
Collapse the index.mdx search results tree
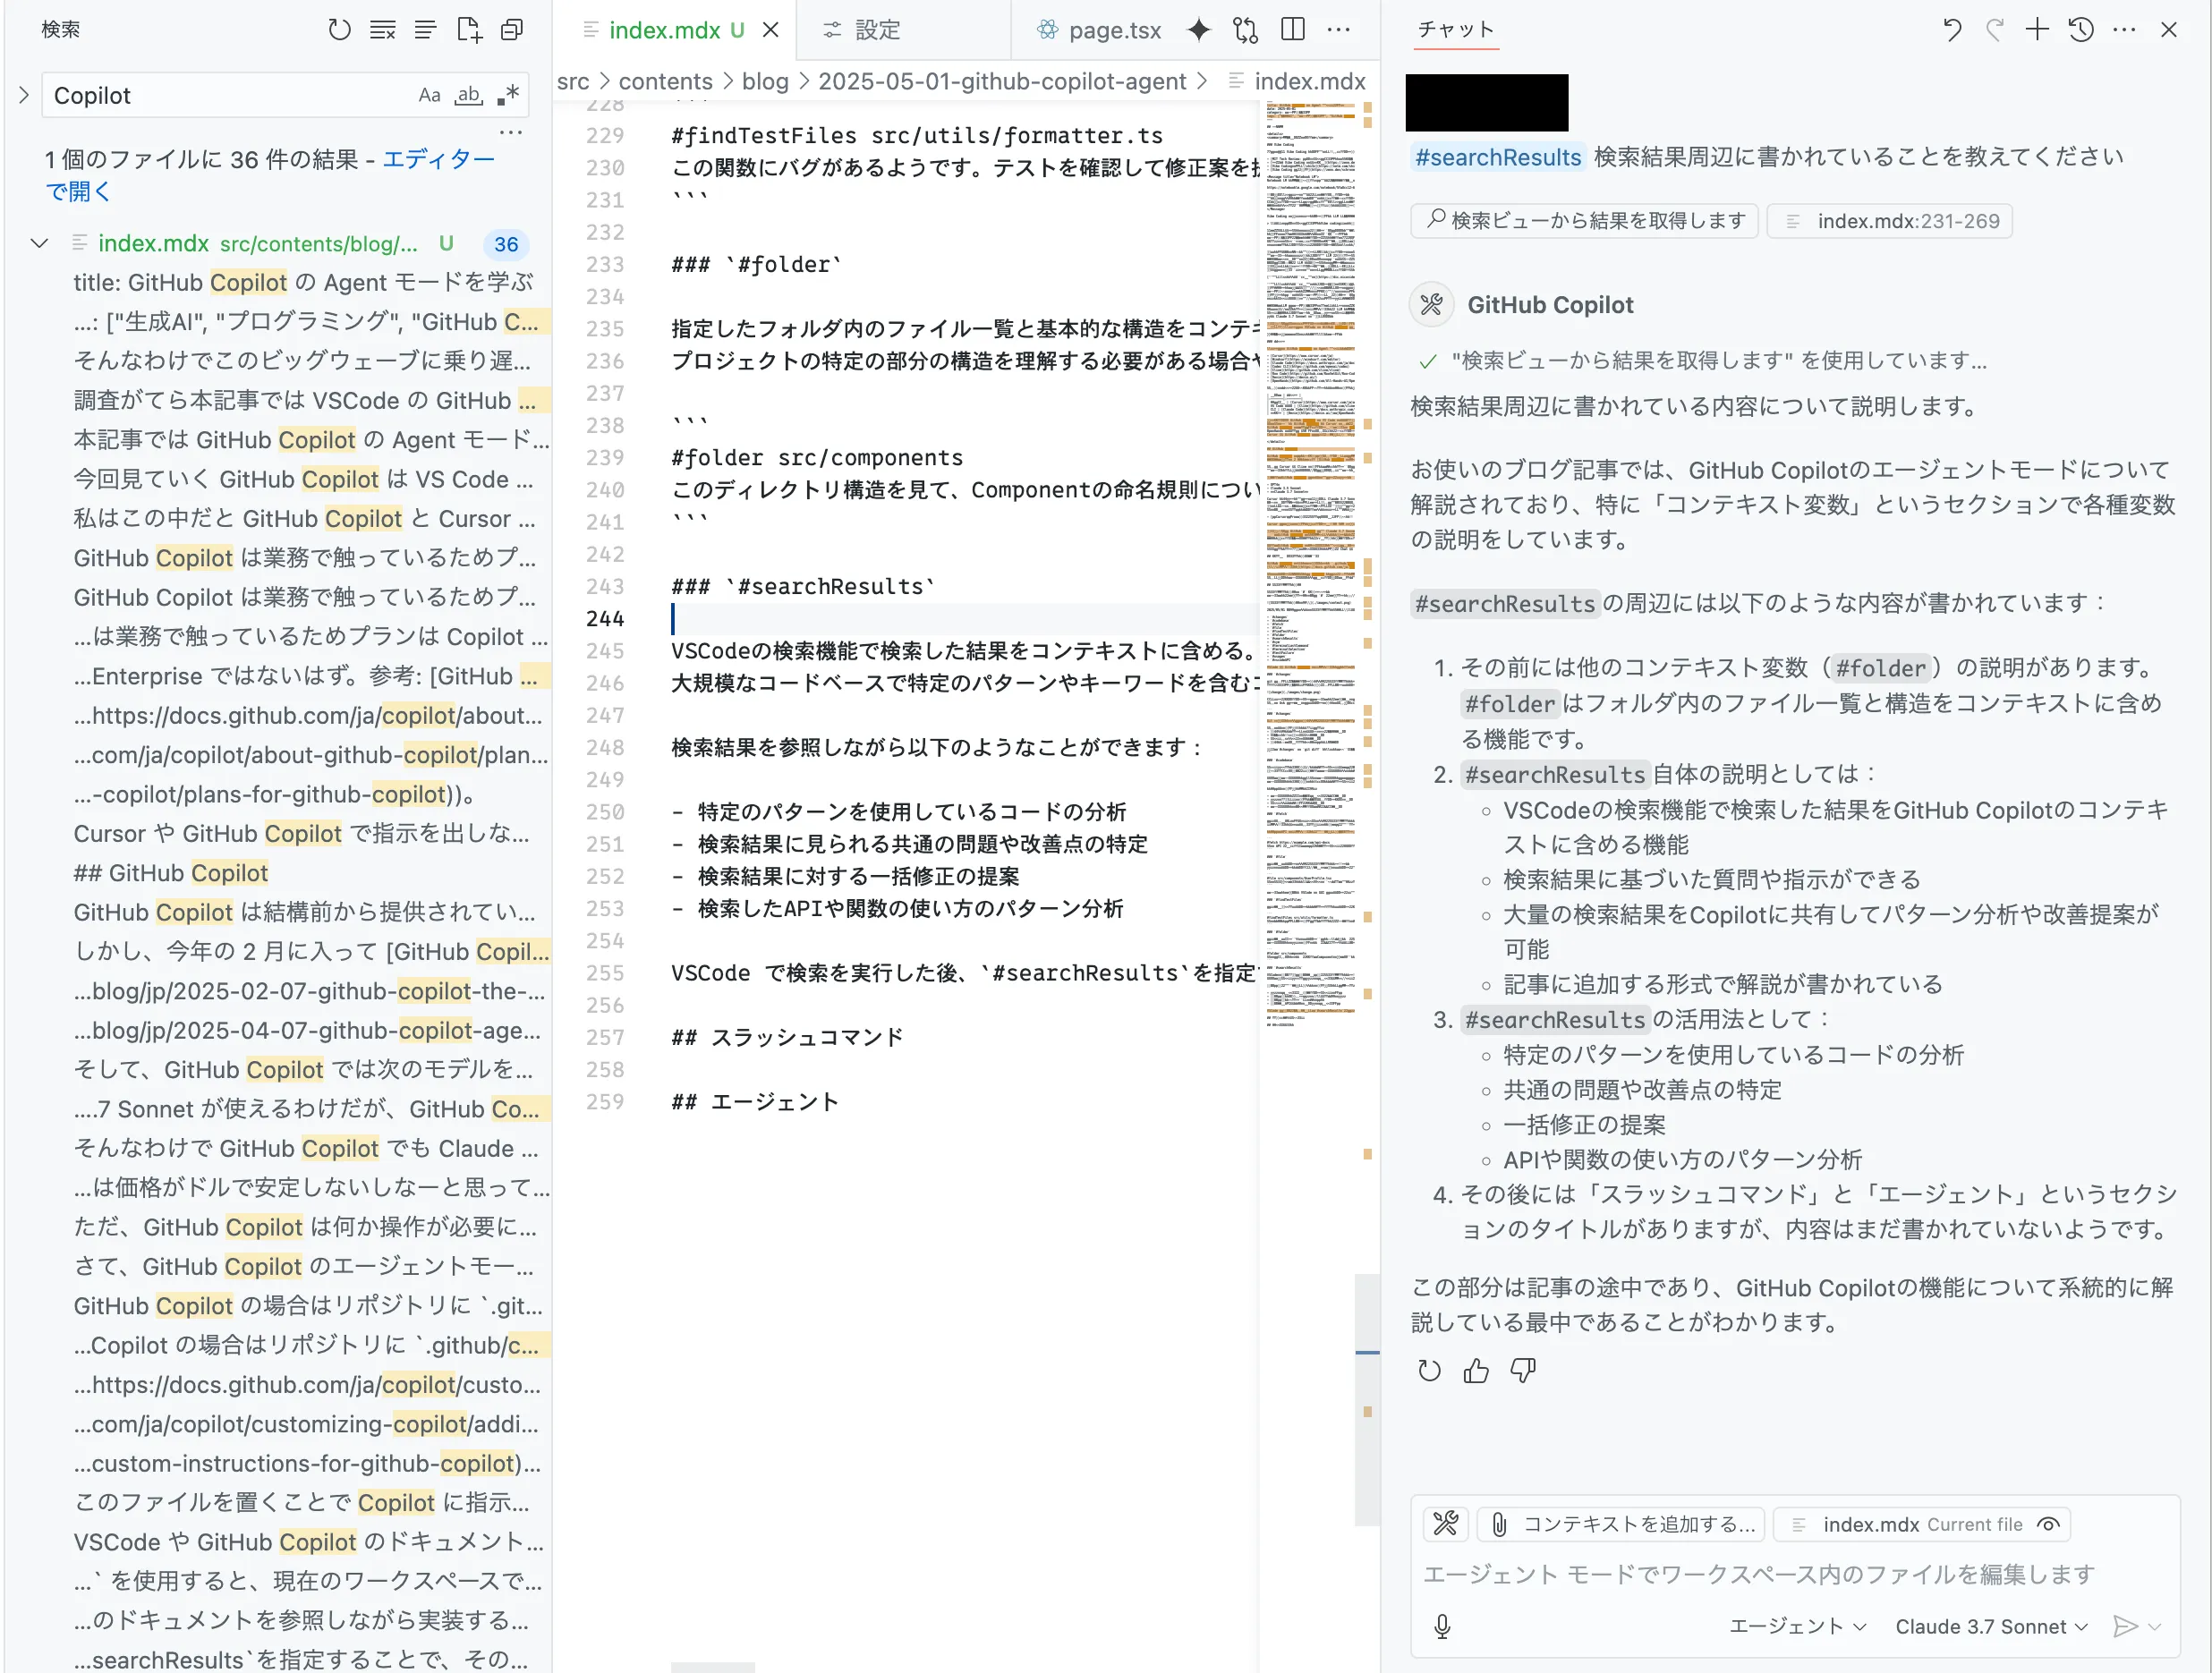click(x=40, y=244)
